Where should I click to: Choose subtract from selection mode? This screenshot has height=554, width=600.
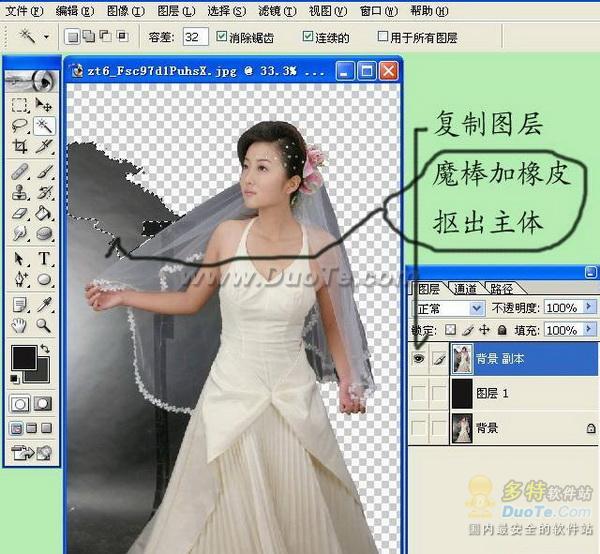click(105, 37)
